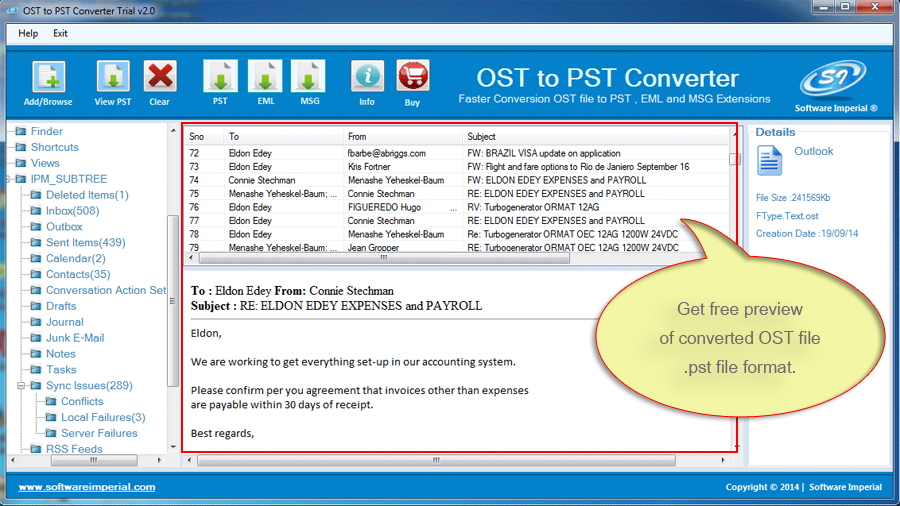Click the File Size :241569Kb detail text
The width and height of the screenshot is (900, 506).
(793, 198)
